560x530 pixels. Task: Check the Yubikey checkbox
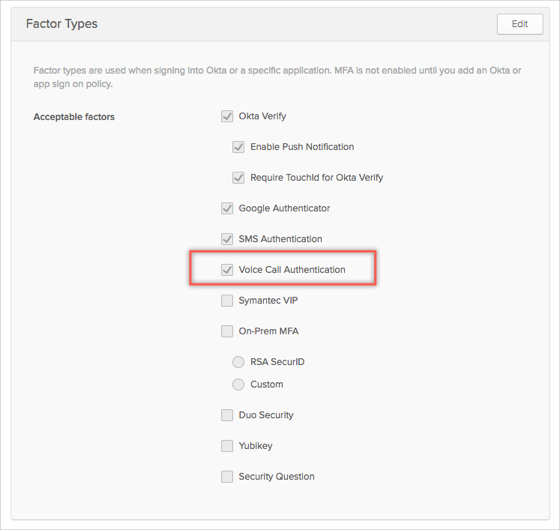point(227,446)
